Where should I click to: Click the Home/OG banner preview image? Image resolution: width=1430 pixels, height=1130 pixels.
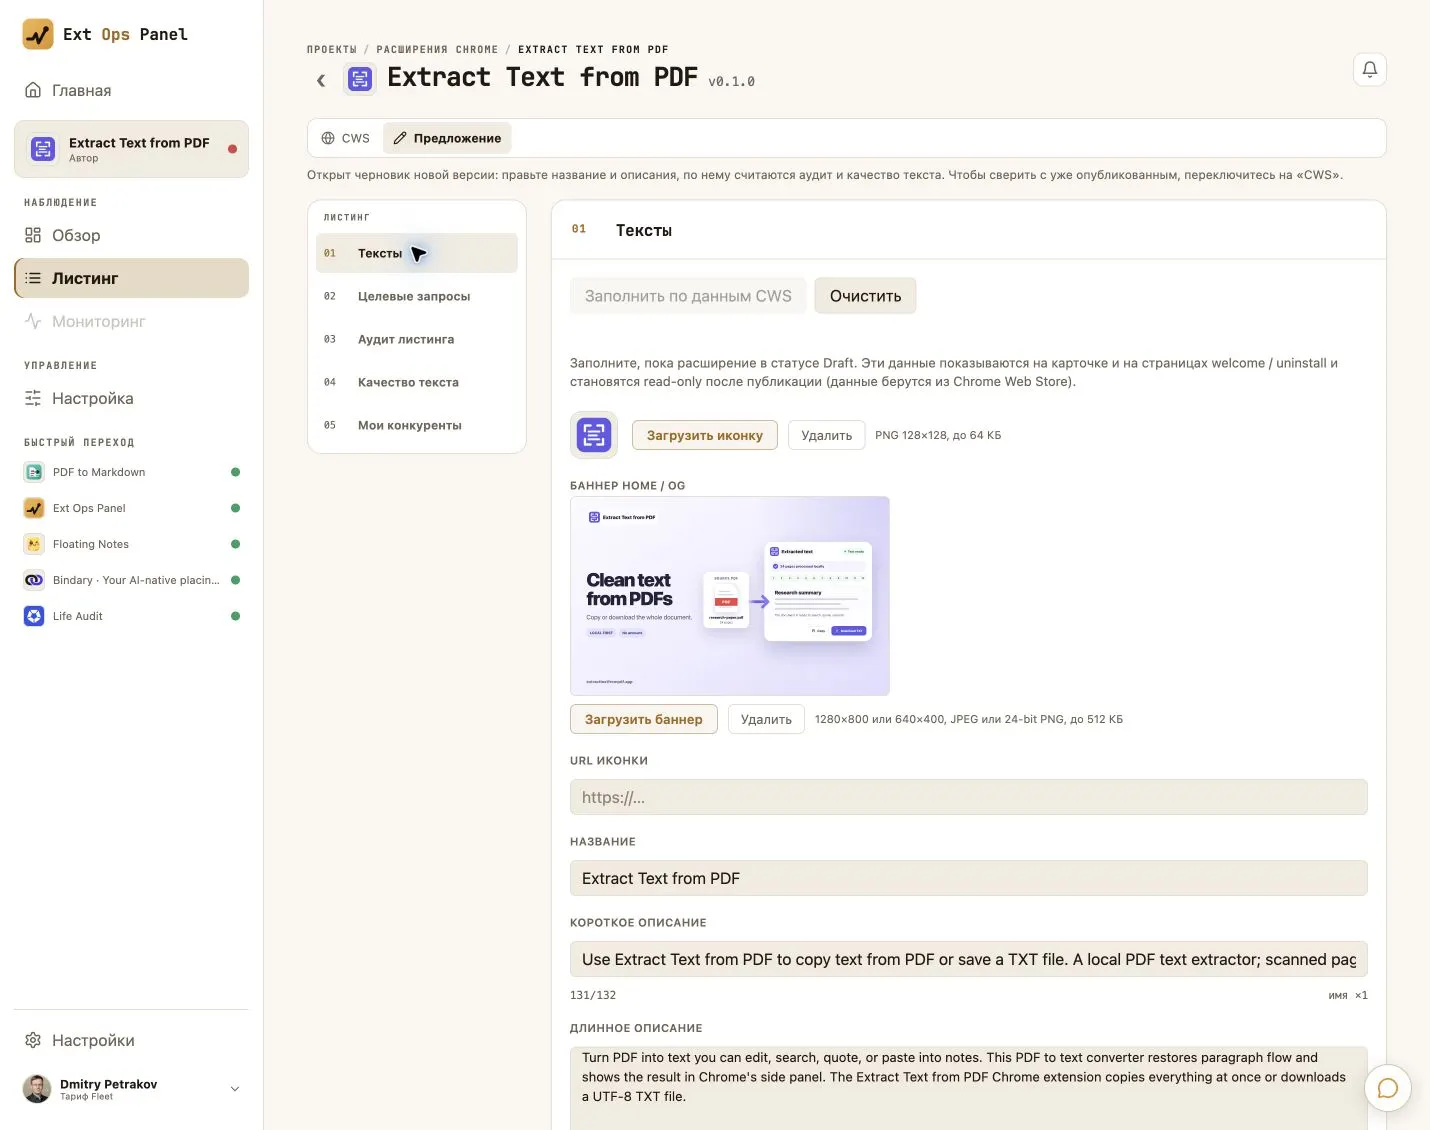(730, 596)
